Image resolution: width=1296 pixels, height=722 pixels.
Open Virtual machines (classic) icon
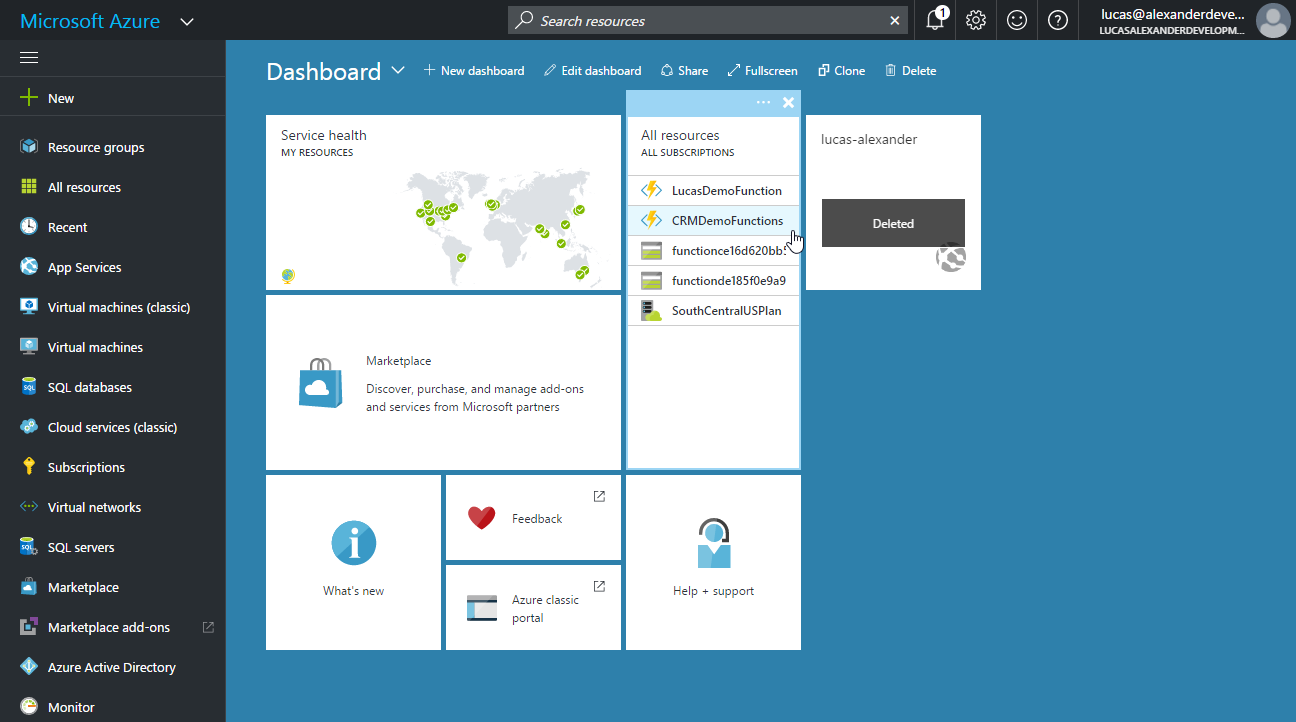point(29,307)
